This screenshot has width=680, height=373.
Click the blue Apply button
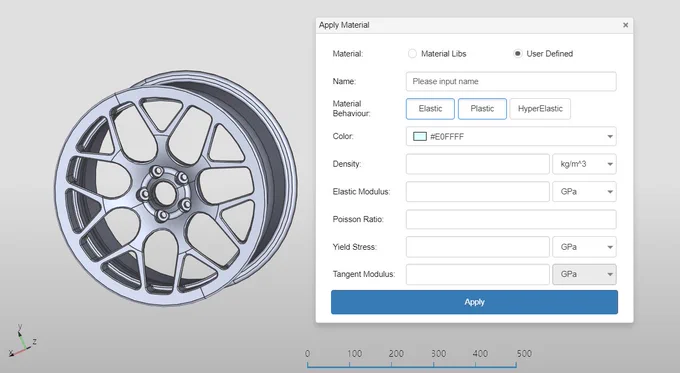point(474,302)
